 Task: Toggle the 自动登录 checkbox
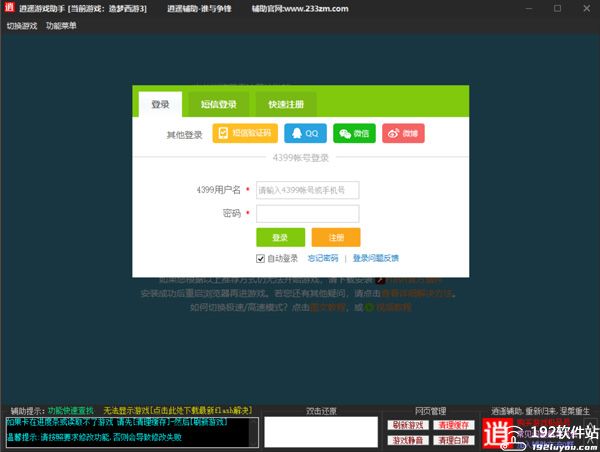tap(260, 259)
